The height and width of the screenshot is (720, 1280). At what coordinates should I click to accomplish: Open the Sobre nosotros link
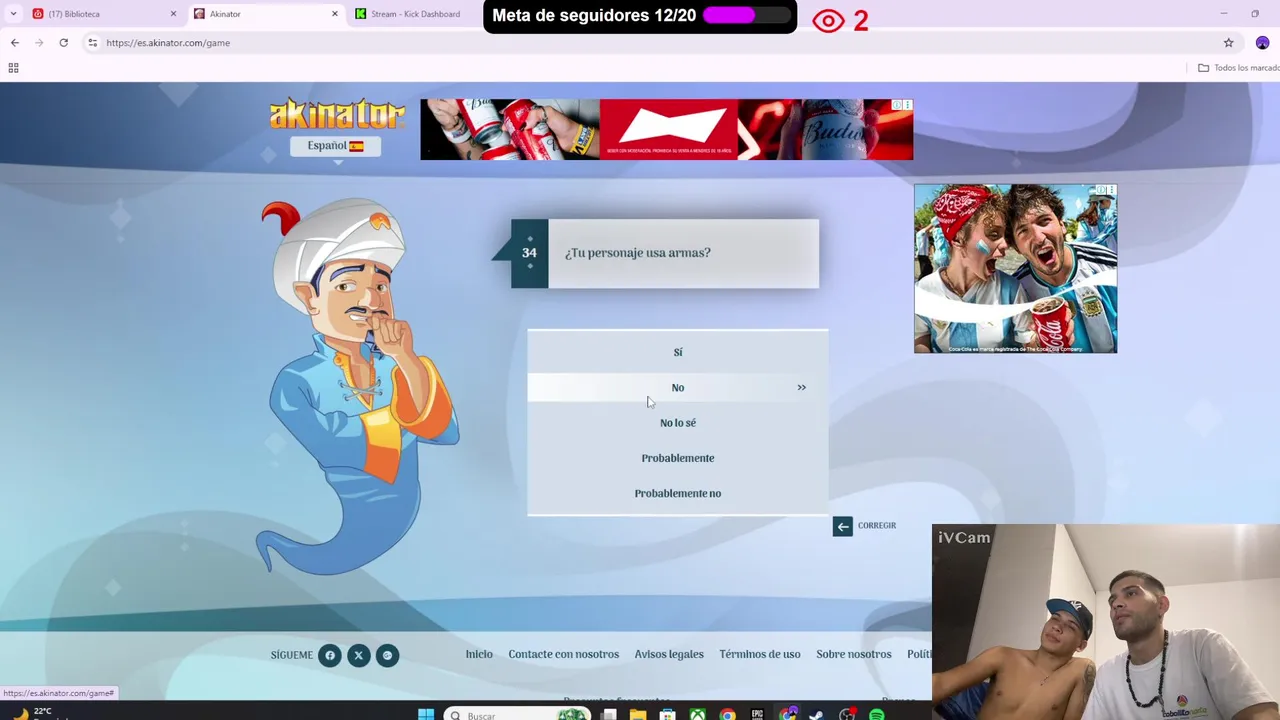coord(853,654)
